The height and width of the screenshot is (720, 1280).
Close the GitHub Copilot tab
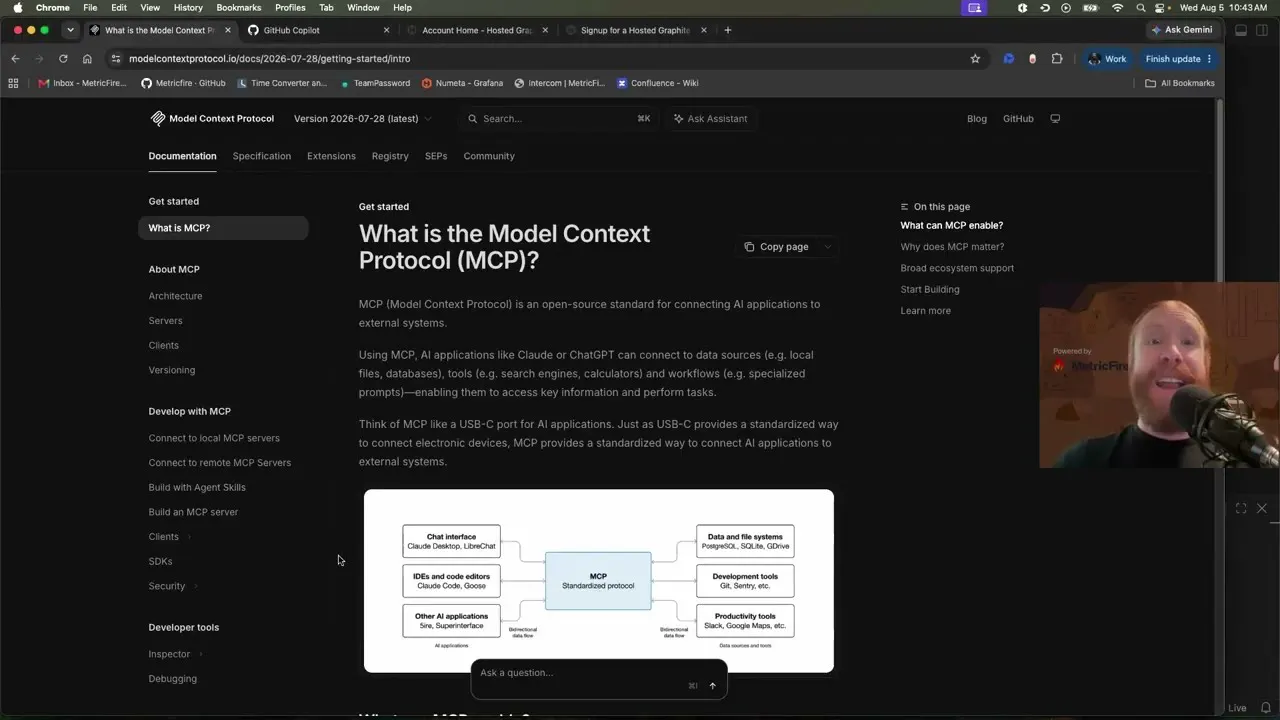click(x=386, y=30)
